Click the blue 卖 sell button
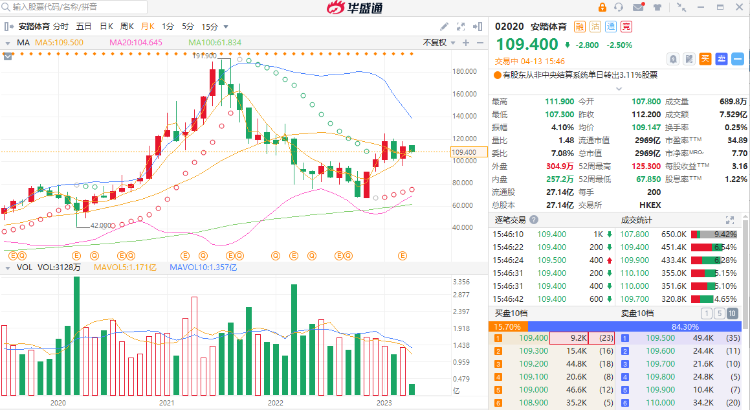Viewport: 750px width, 410px height. [x=722, y=59]
